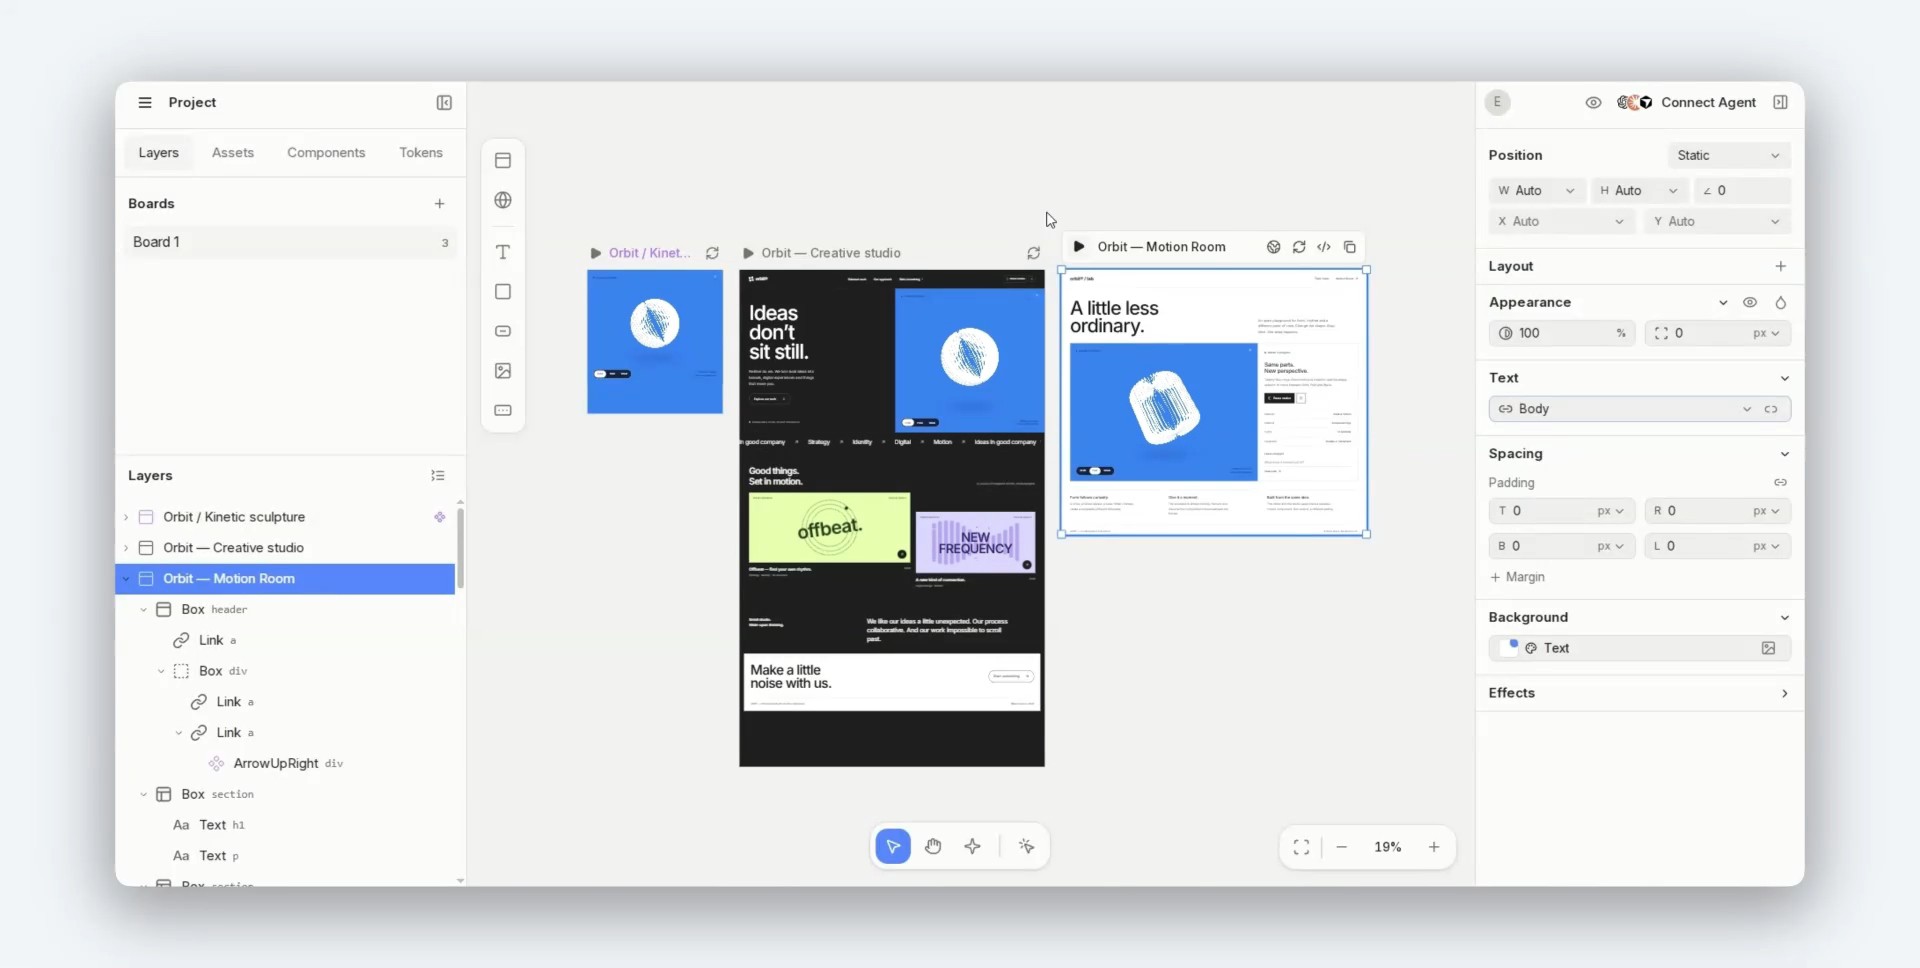
Task: Duplicate the Orbit — Motion Room frame
Action: click(1350, 247)
